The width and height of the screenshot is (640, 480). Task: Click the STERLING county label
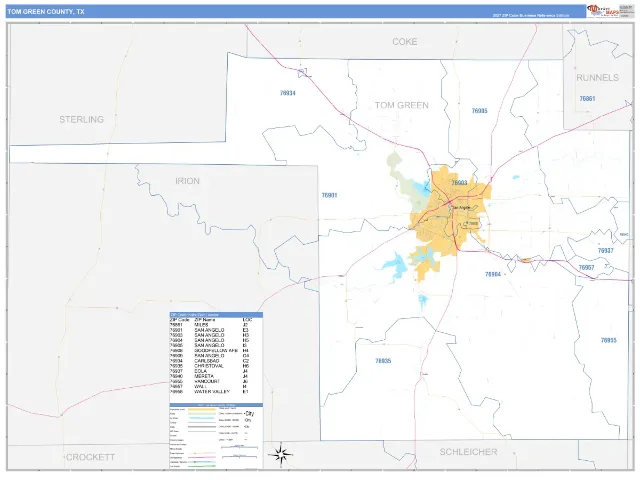click(82, 120)
